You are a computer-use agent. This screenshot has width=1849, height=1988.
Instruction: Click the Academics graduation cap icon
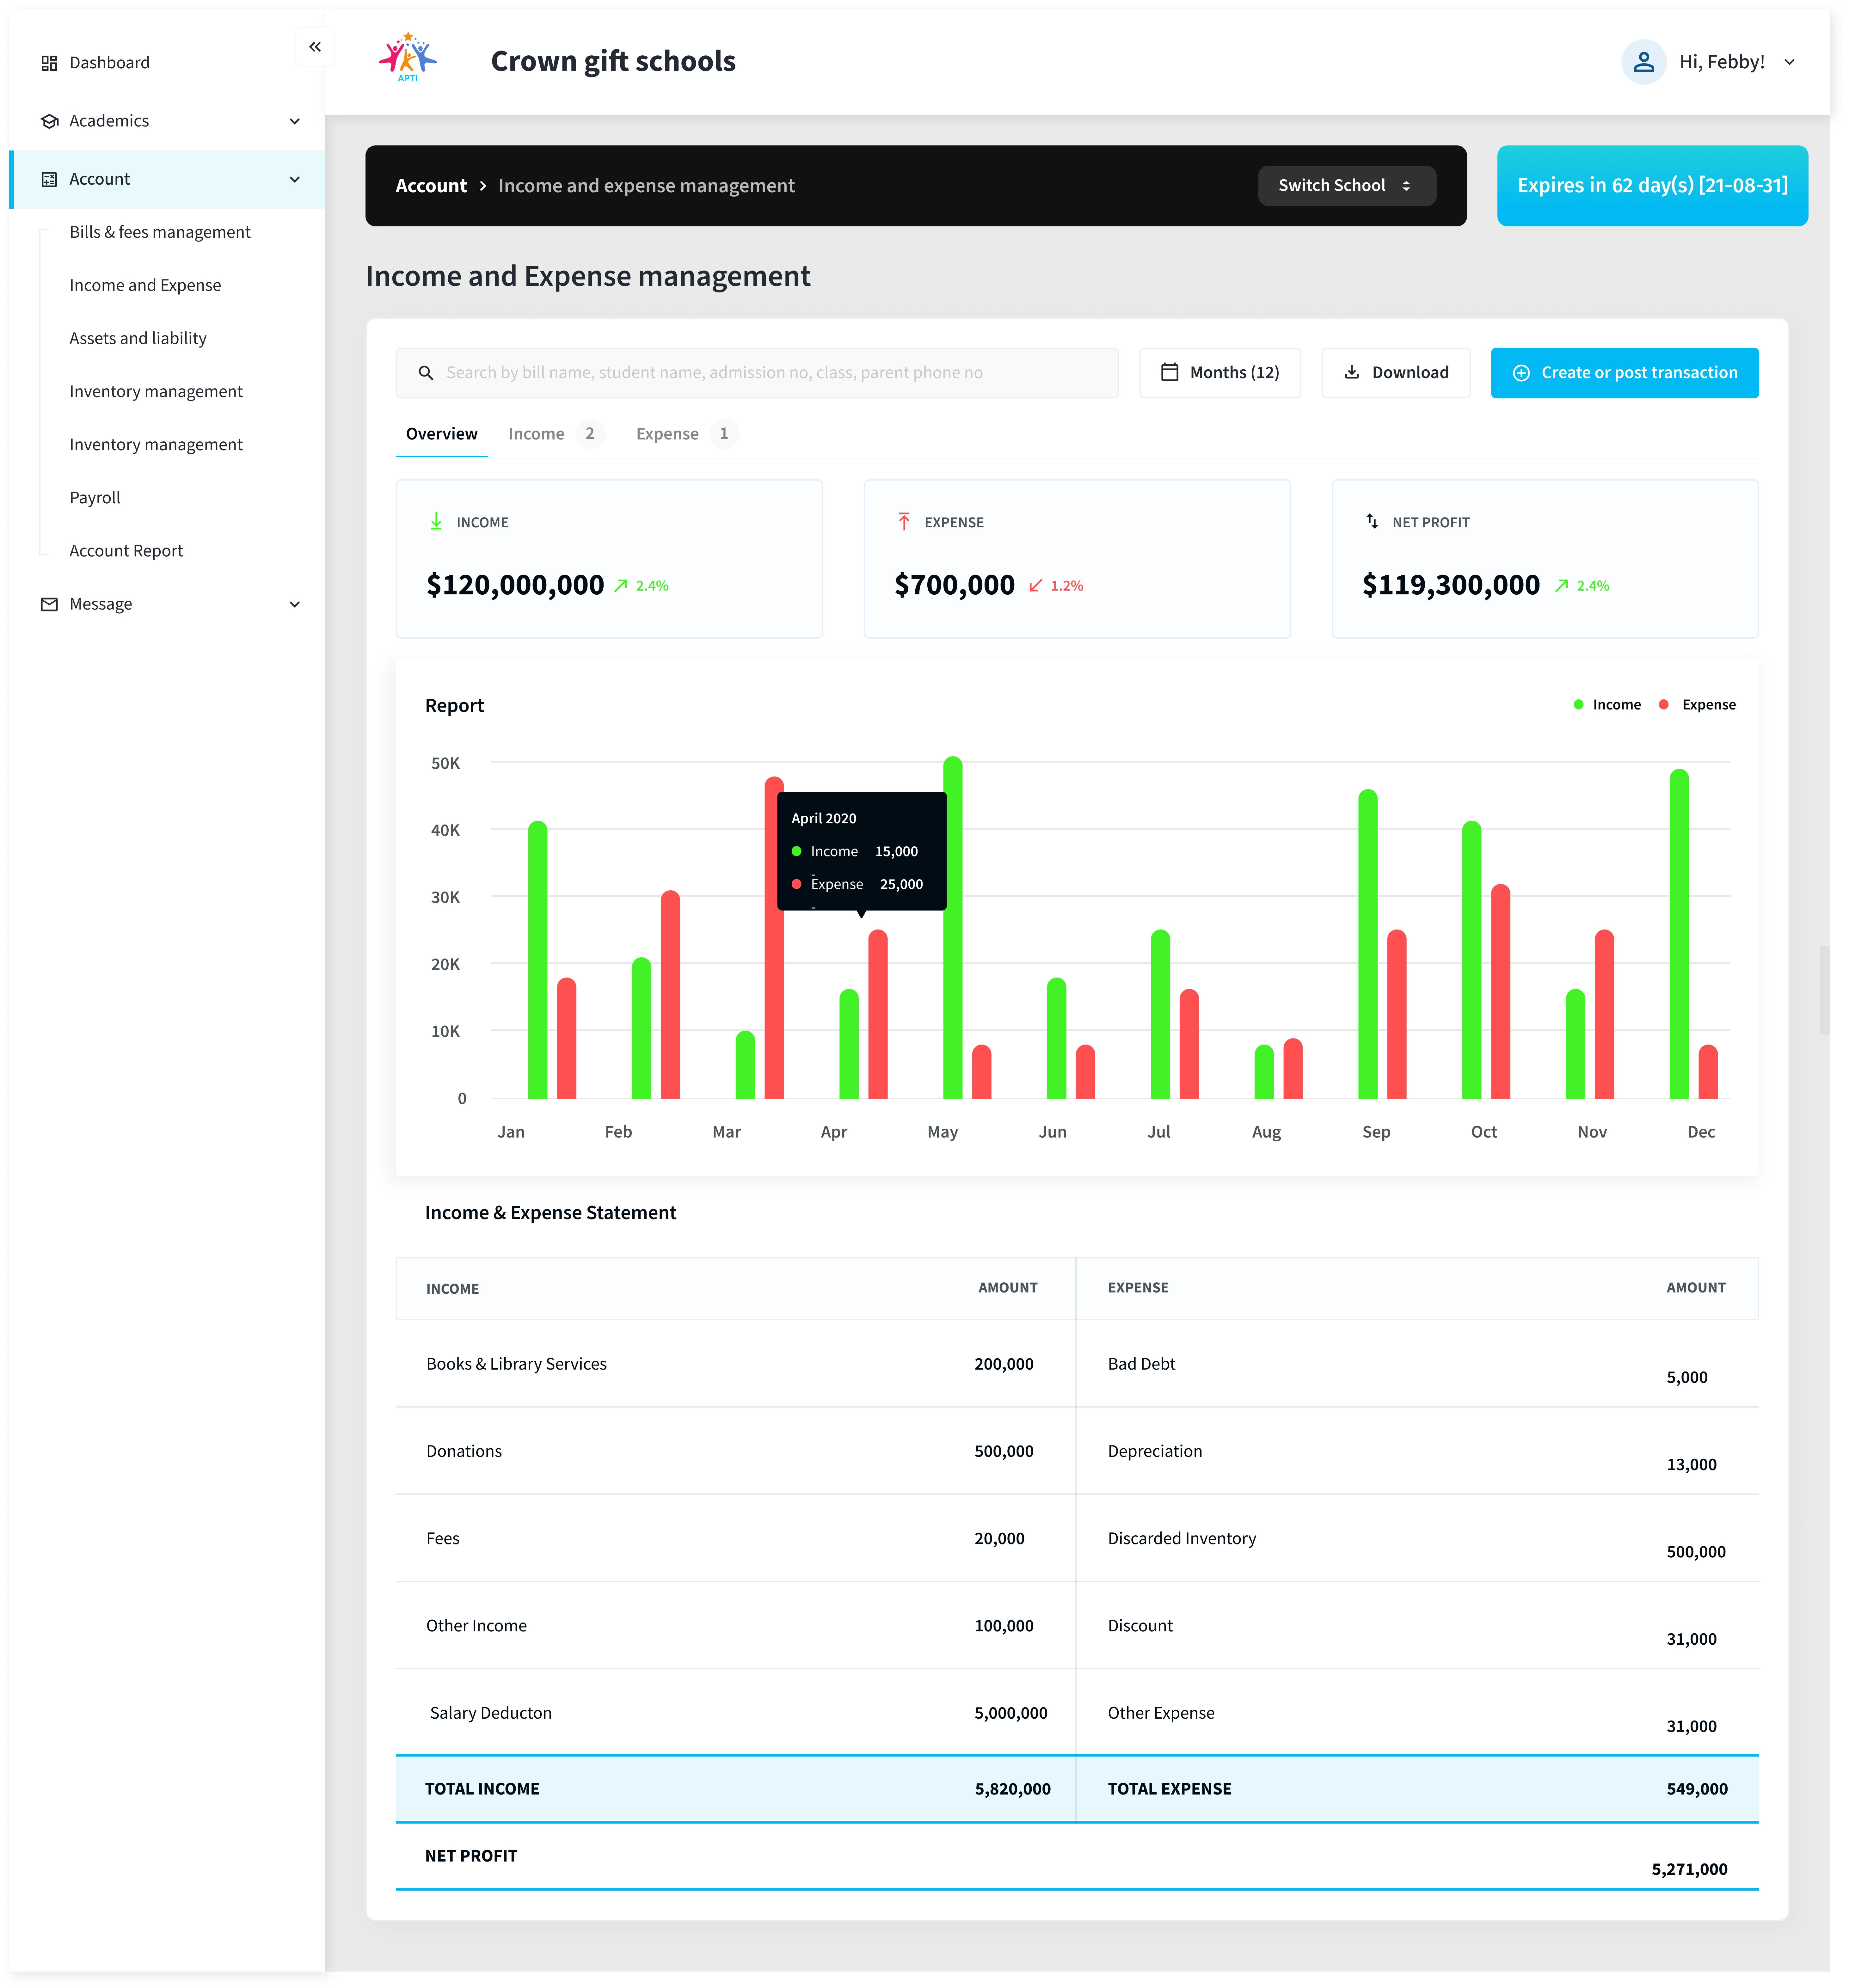[49, 121]
